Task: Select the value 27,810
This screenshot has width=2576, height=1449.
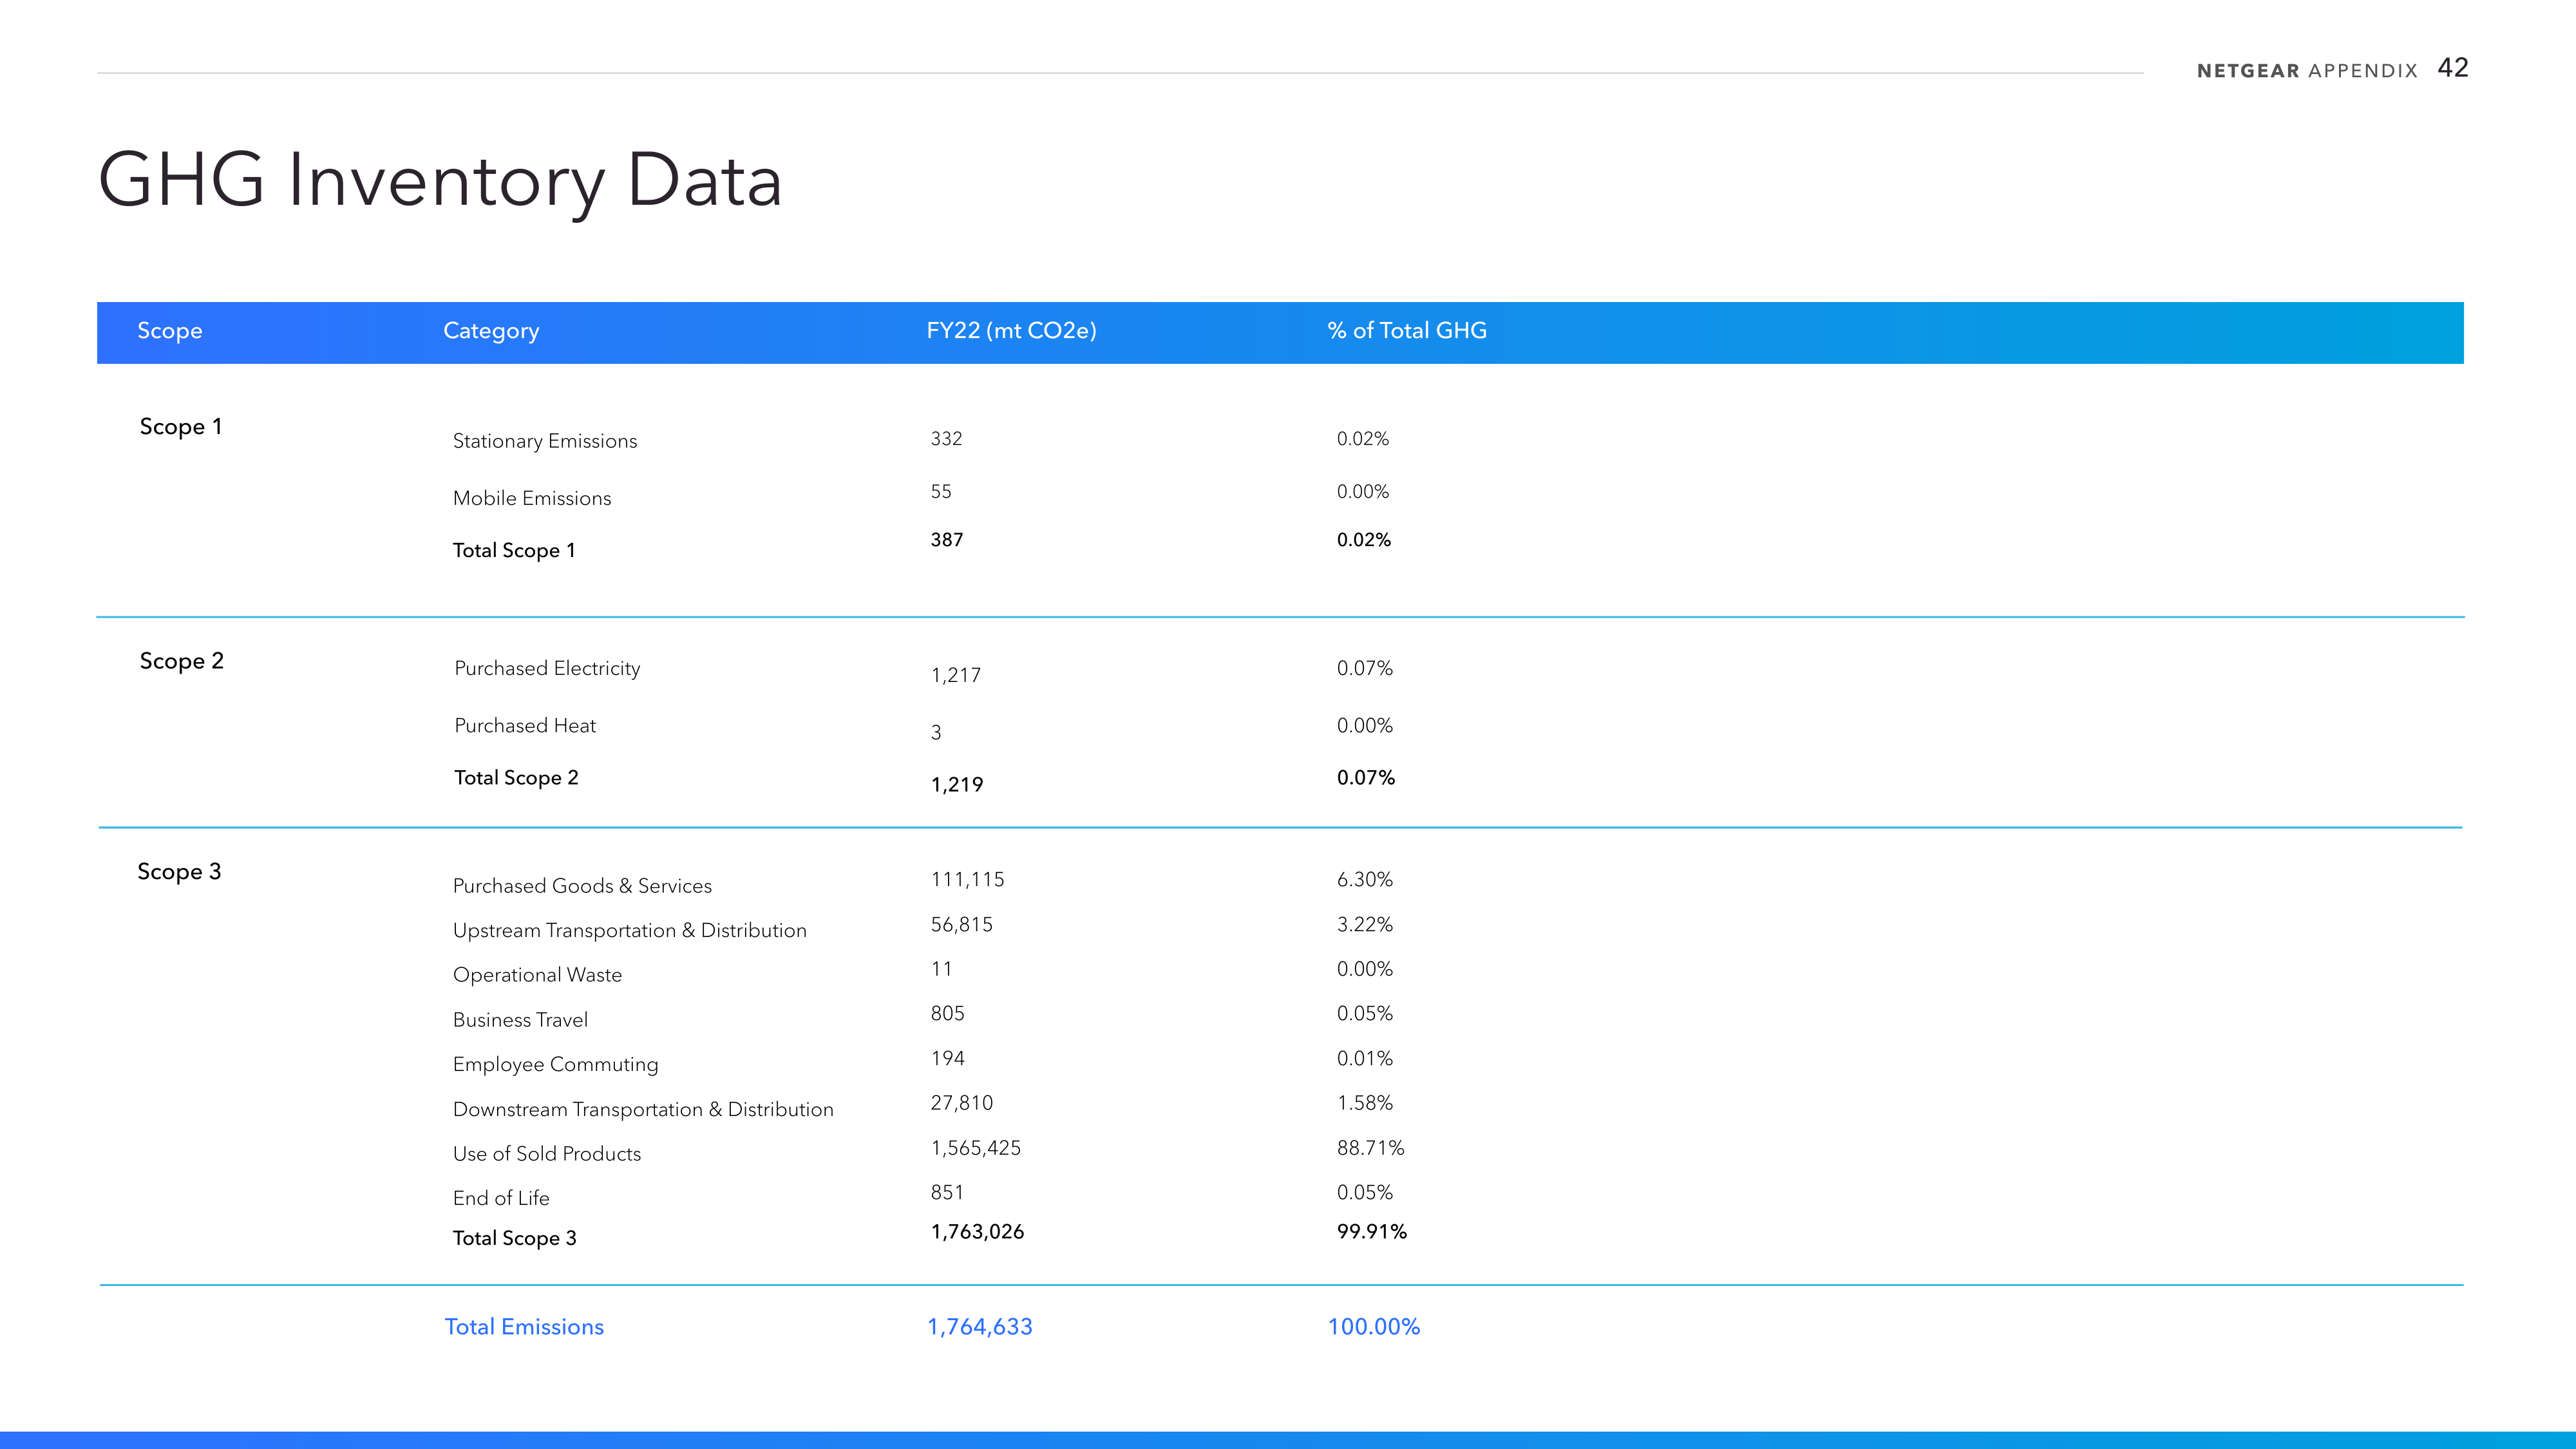Action: click(962, 1103)
